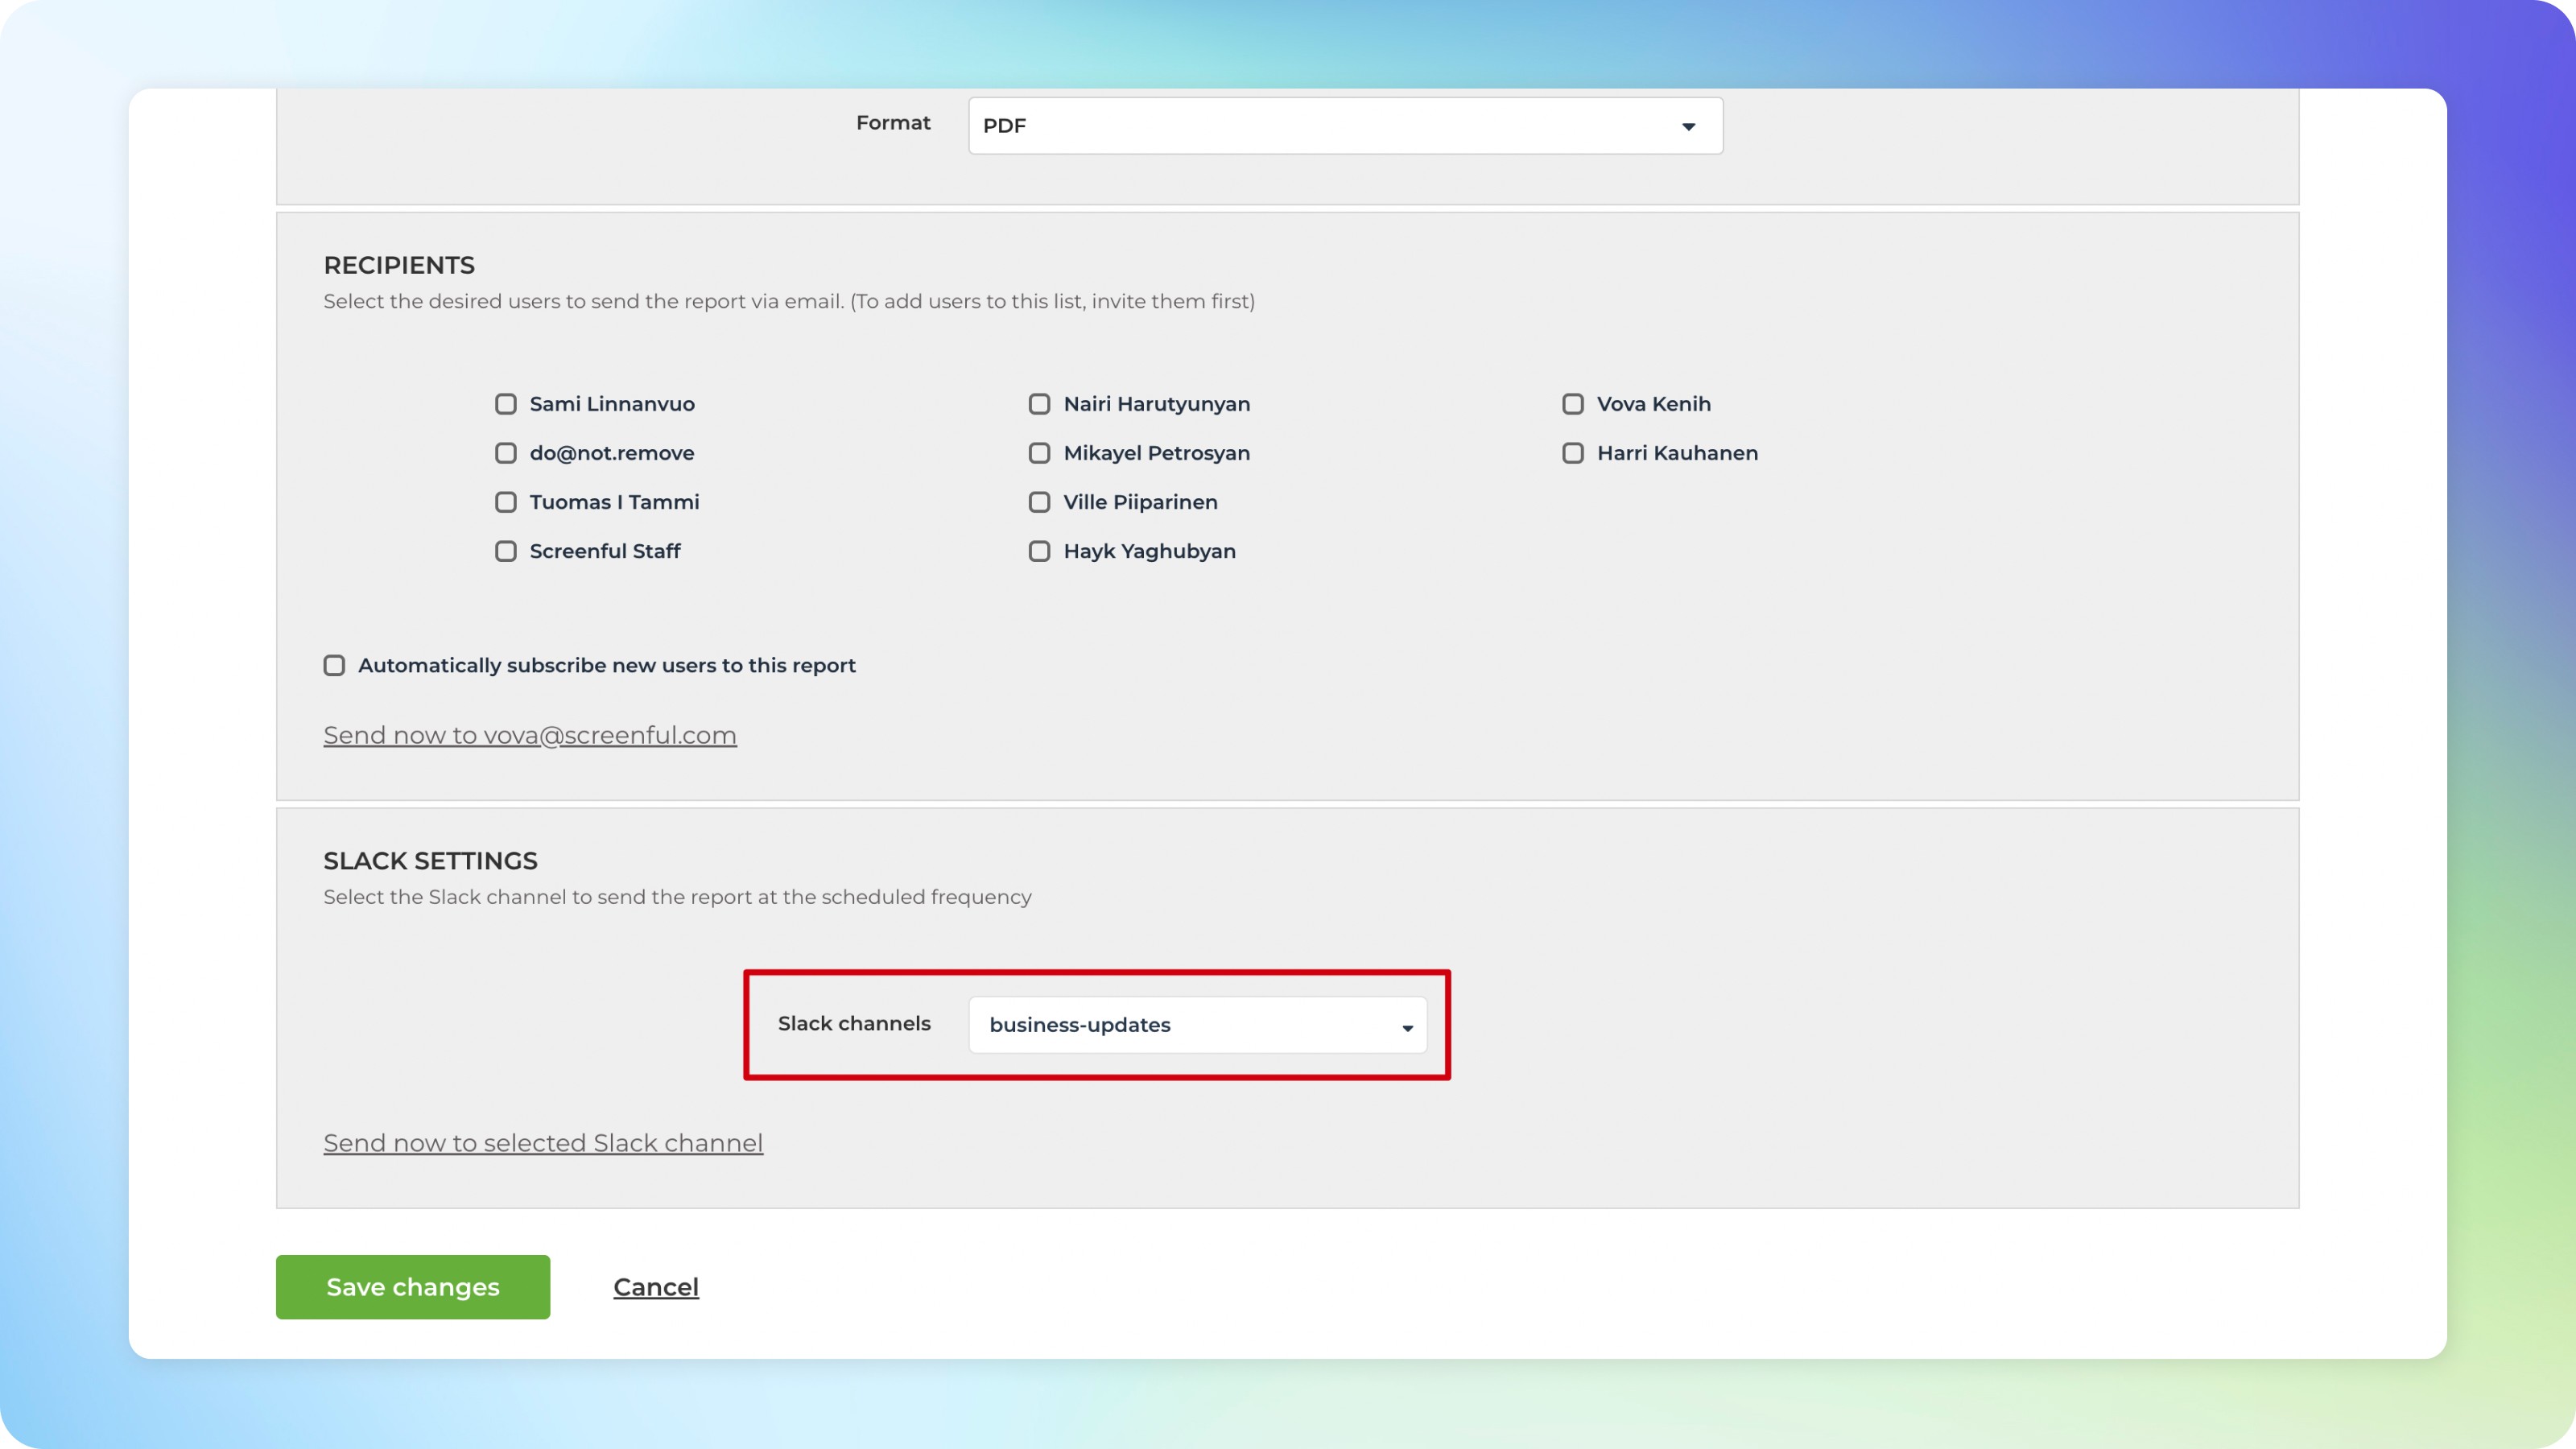
Task: Tick the Tuomas I Tammi checkbox
Action: point(506,502)
